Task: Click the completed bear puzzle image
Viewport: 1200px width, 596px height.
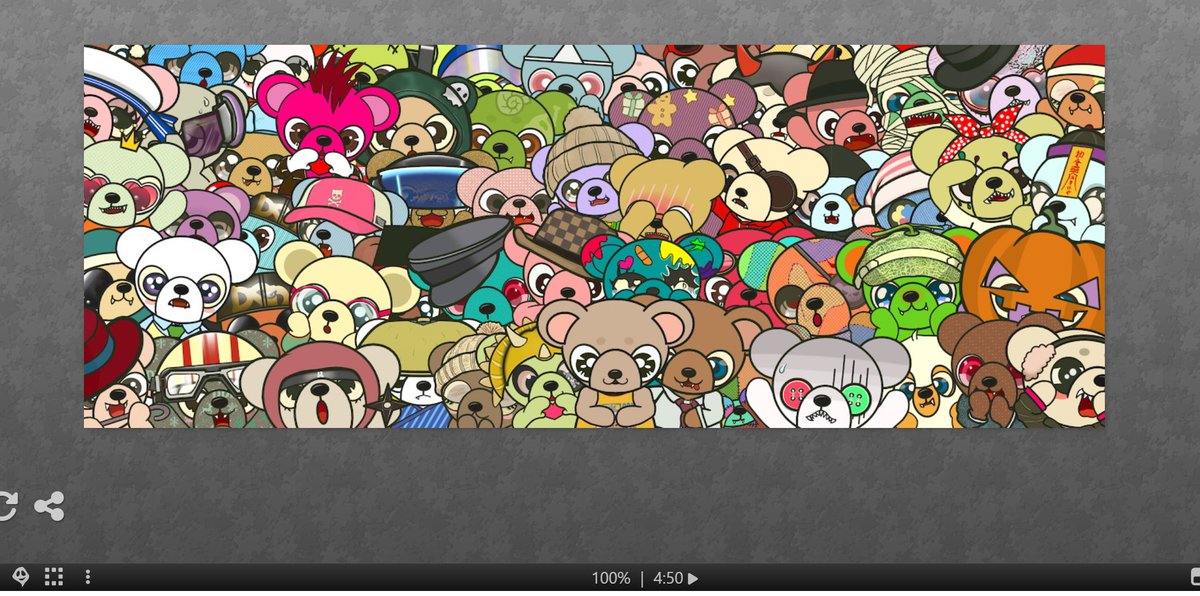Action: (594, 236)
